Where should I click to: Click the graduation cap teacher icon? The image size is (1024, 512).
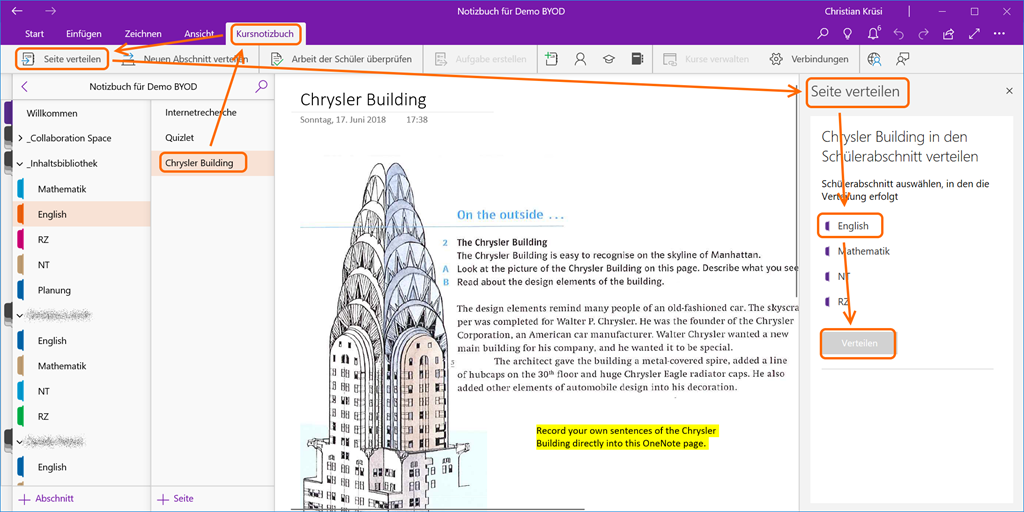point(608,59)
